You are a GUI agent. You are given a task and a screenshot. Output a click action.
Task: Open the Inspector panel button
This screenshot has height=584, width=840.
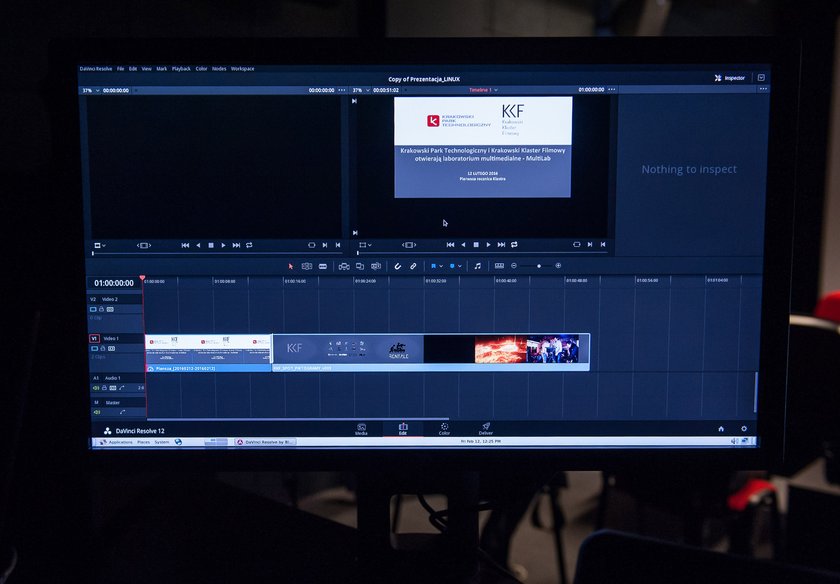730,78
